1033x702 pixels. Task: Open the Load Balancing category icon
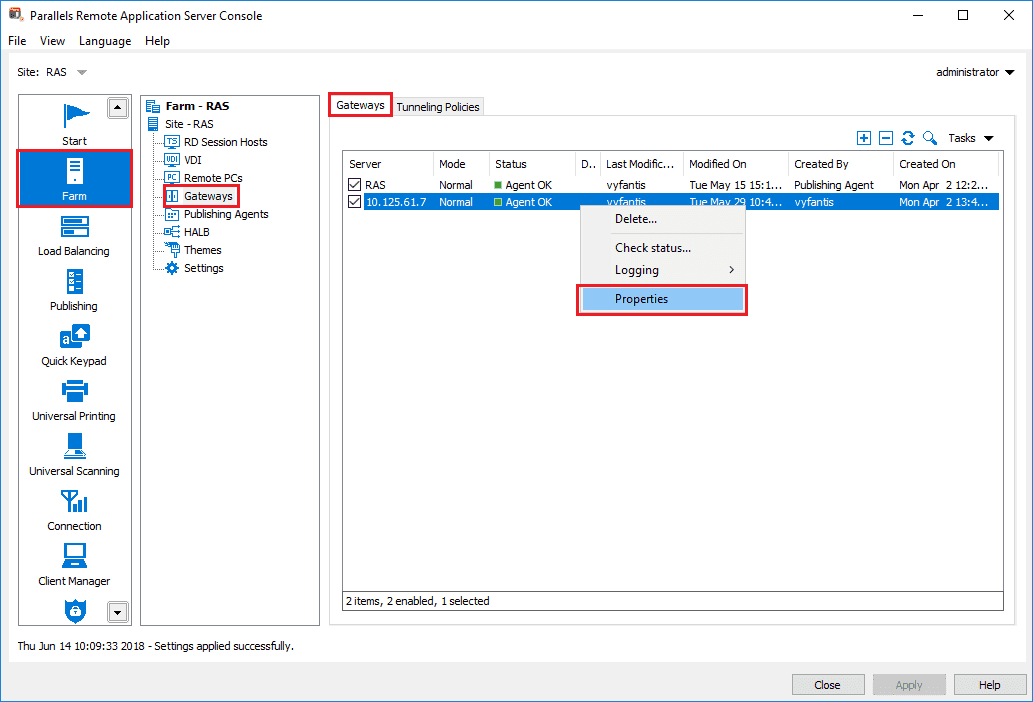(74, 226)
